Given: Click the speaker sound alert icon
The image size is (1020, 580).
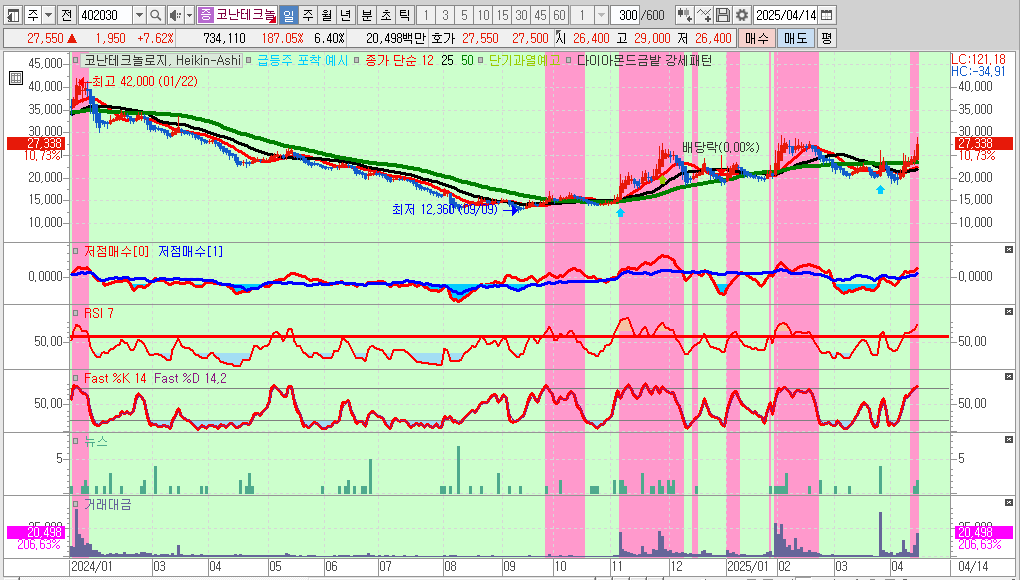Looking at the screenshot, I should 174,15.
